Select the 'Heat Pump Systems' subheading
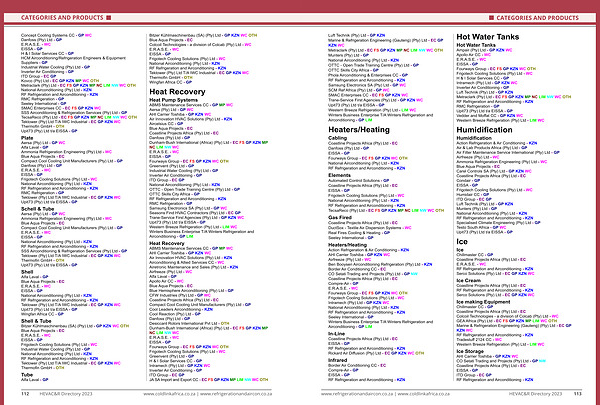This screenshot has height=405, width=600. point(173,100)
